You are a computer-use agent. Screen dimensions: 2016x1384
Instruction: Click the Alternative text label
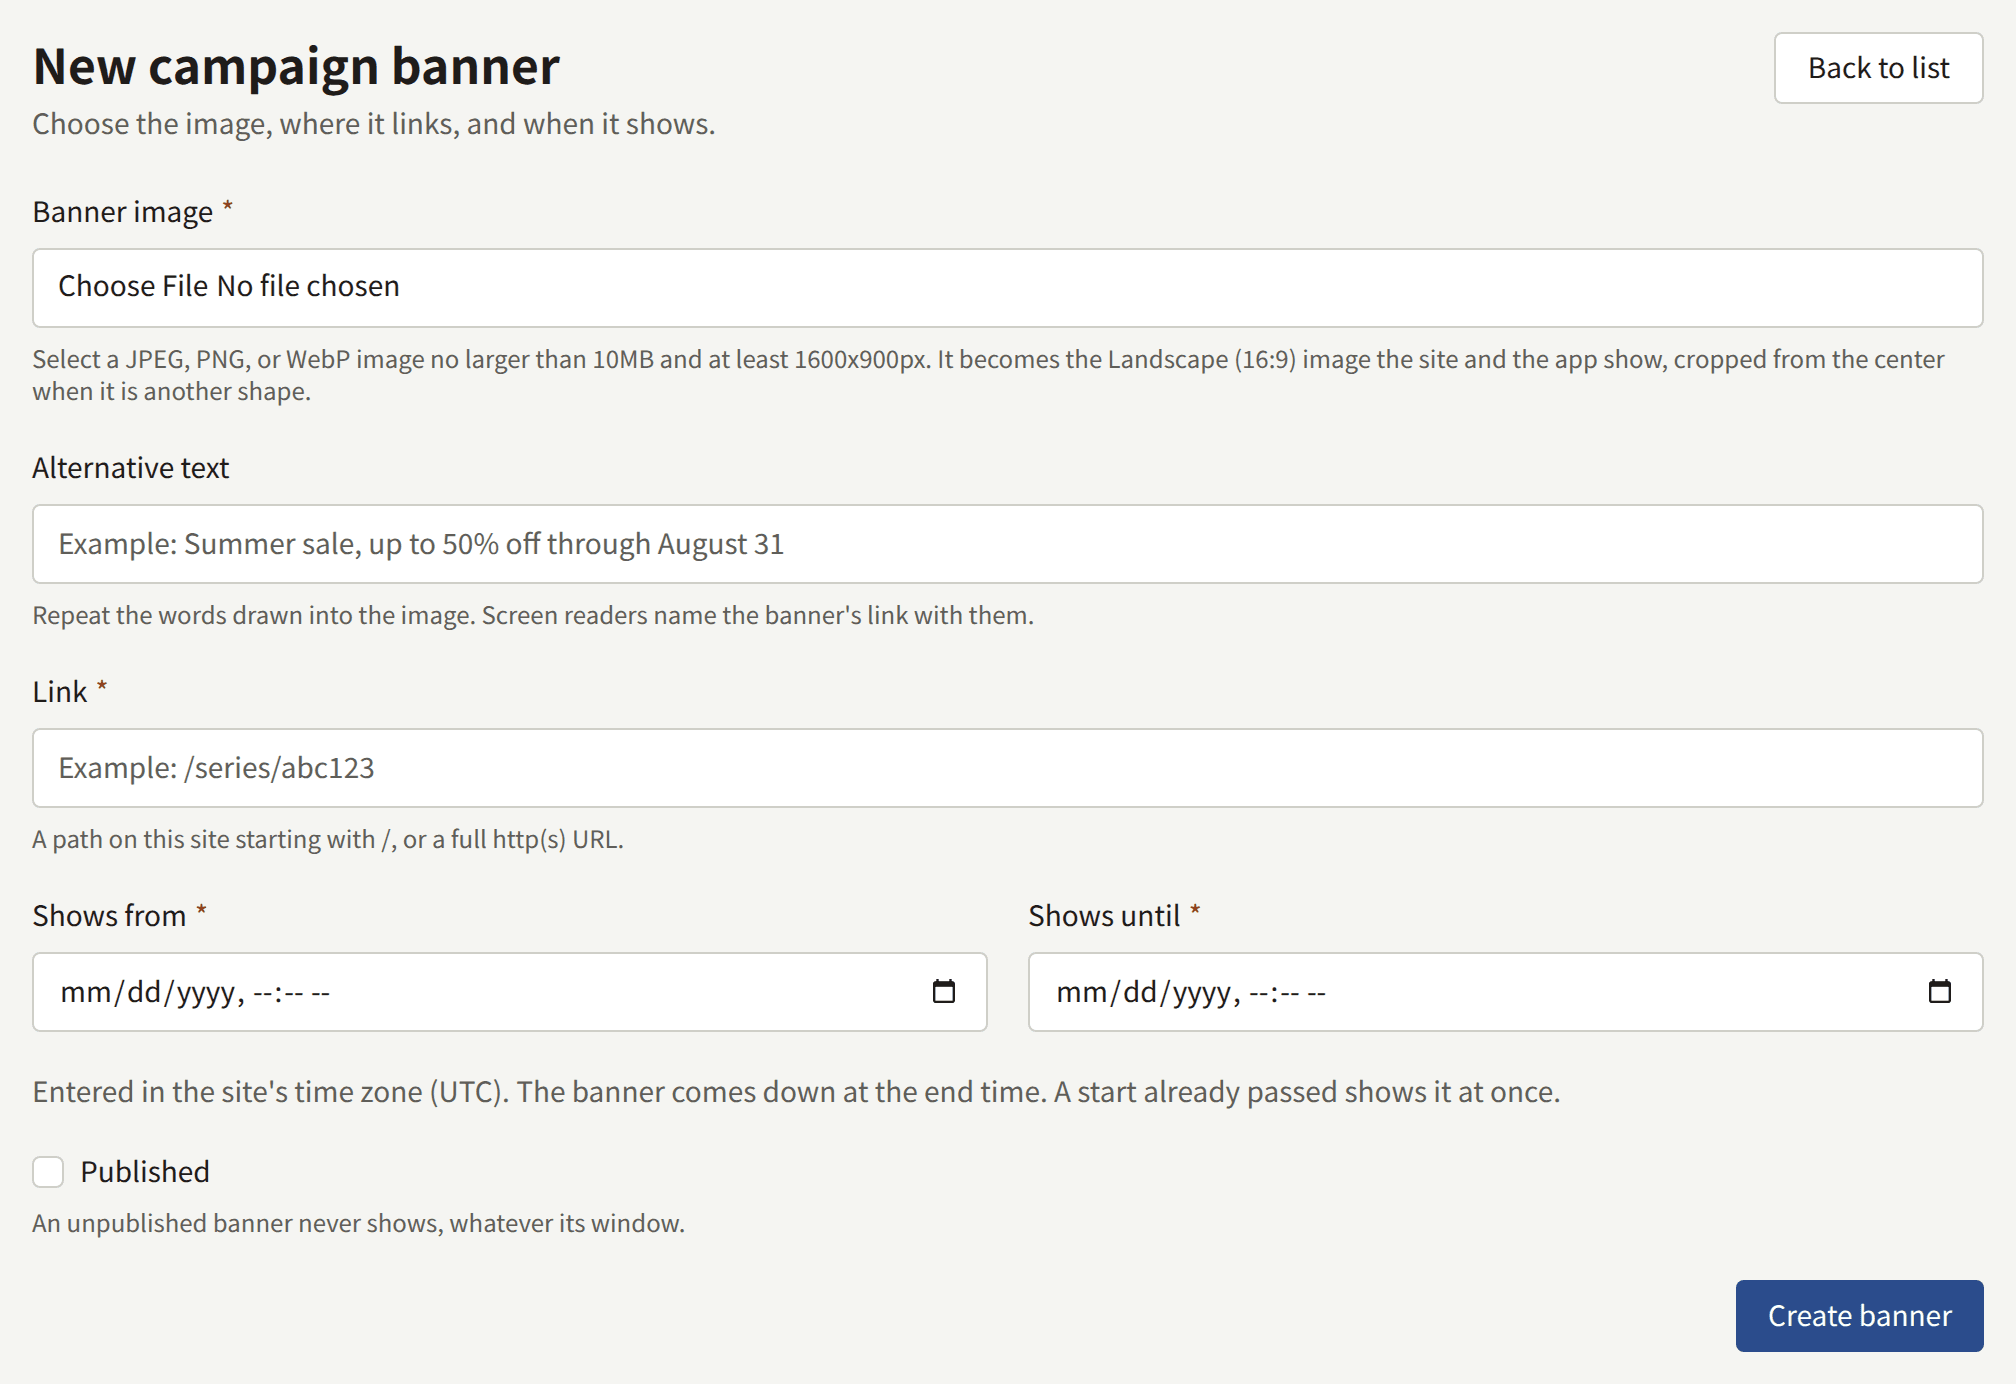pyautogui.click(x=131, y=468)
